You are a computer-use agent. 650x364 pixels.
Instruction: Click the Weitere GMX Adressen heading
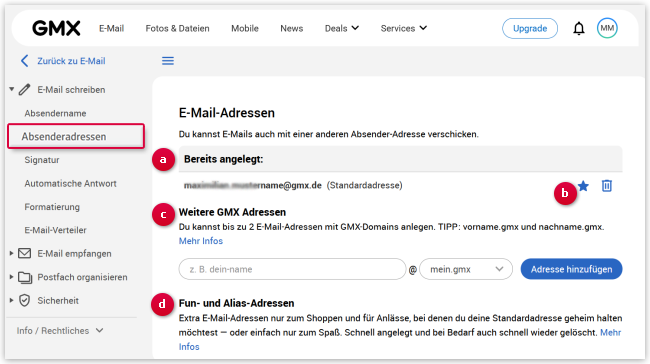click(232, 212)
